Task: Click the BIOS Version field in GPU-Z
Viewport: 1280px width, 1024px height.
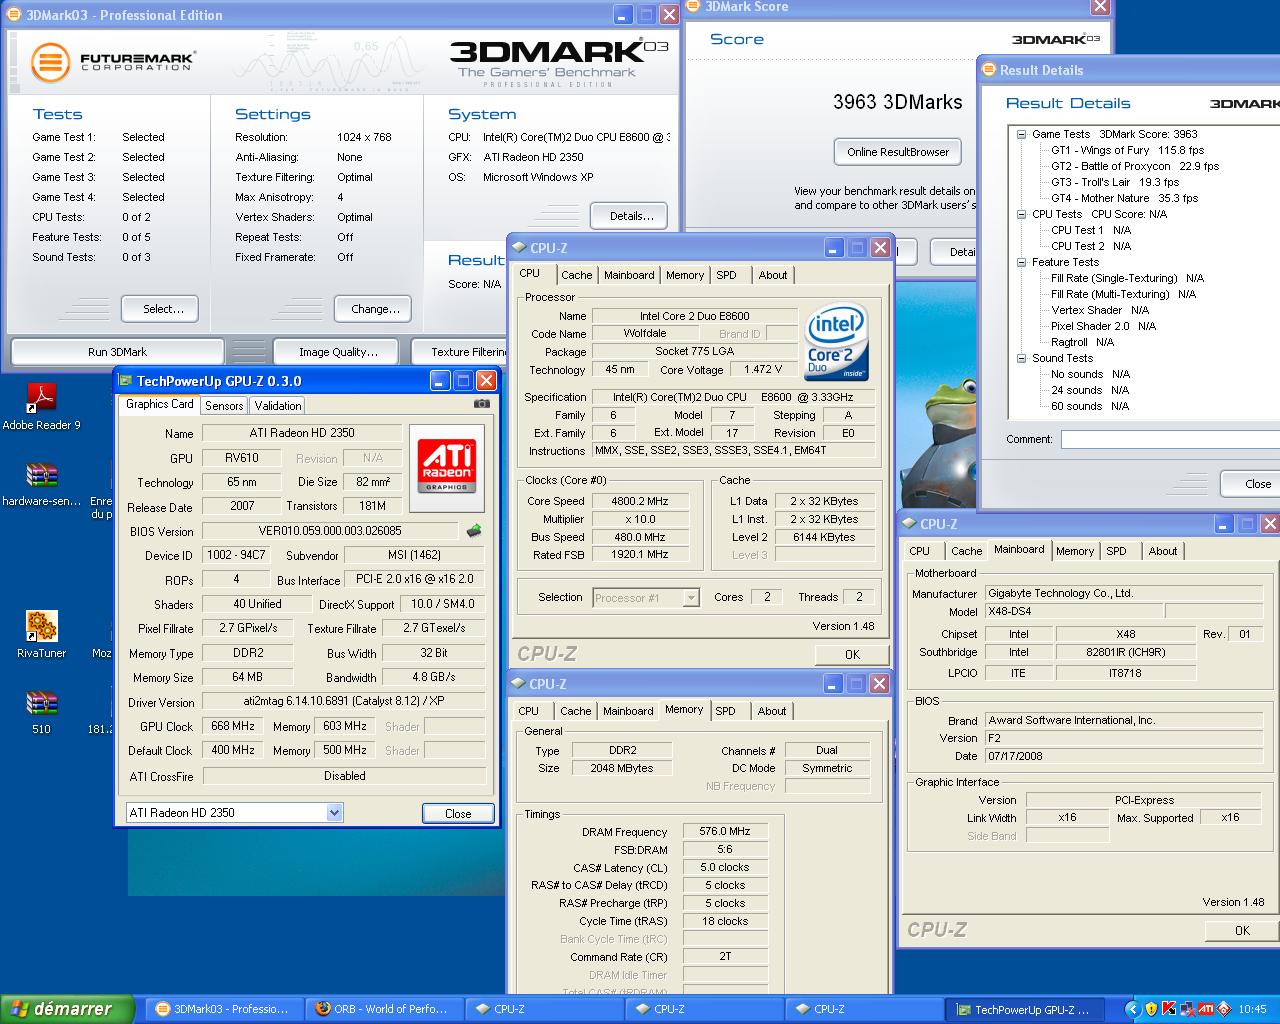Action: 330,531
